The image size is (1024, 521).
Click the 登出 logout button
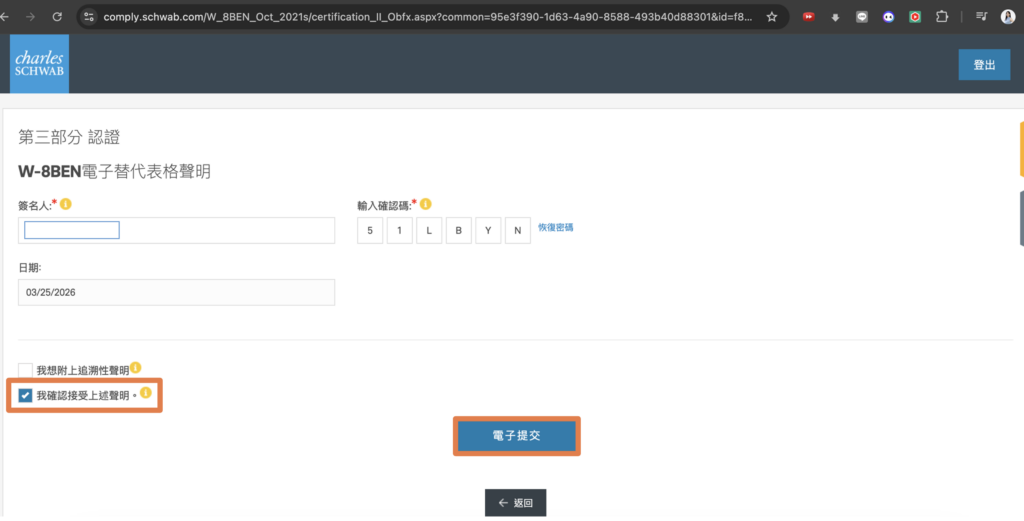click(x=984, y=65)
